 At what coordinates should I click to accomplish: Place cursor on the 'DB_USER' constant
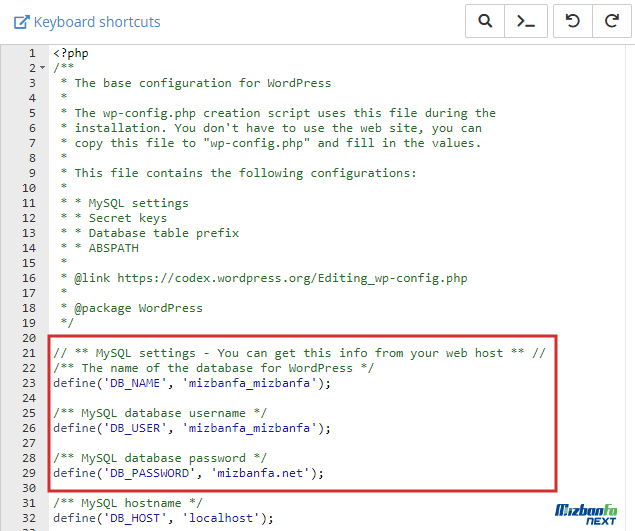click(128, 428)
